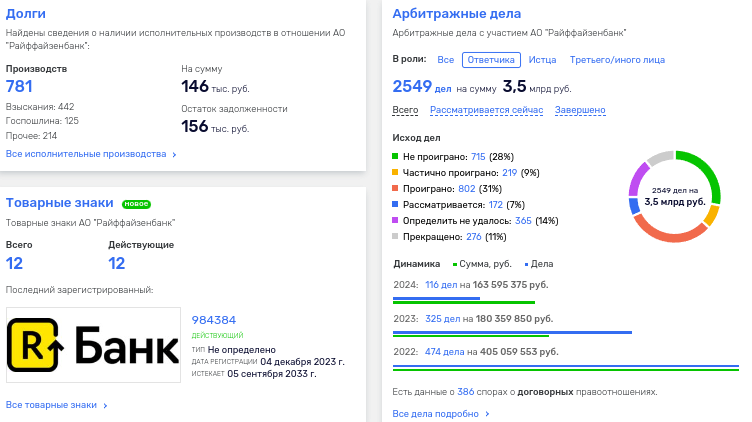The image size is (752, 422).
Task: Open 325 дел link for 2023
Action: coord(443,319)
